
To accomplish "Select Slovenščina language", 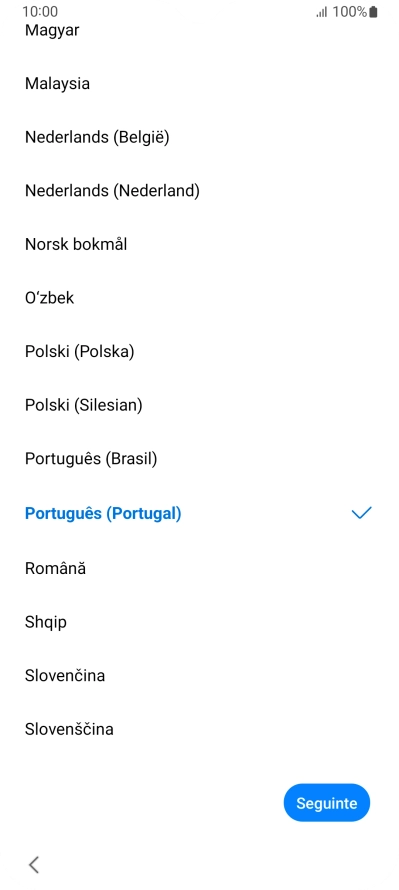I will 199,729.
